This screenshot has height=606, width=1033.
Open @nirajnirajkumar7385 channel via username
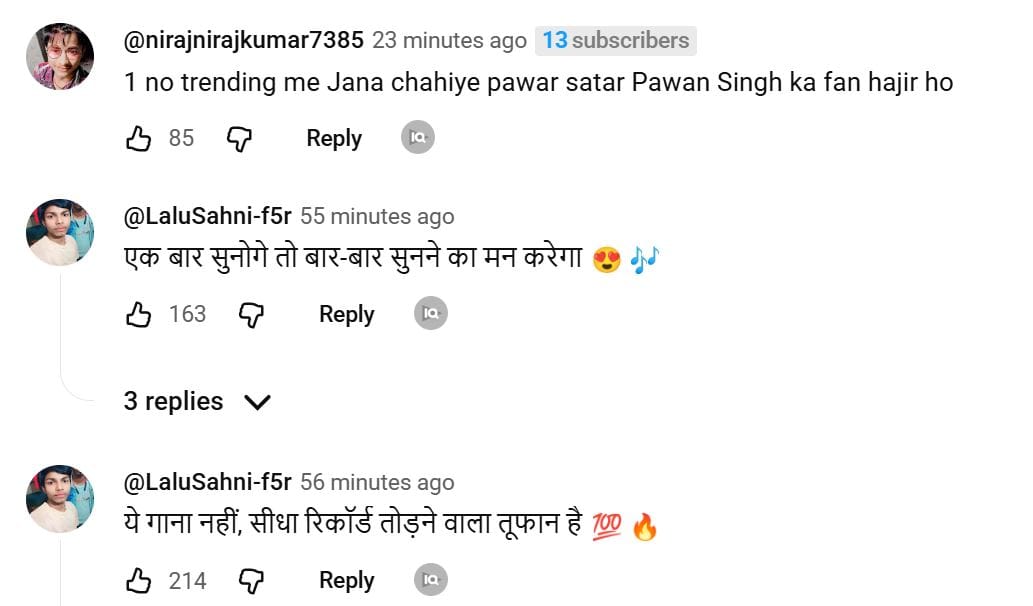point(243,41)
